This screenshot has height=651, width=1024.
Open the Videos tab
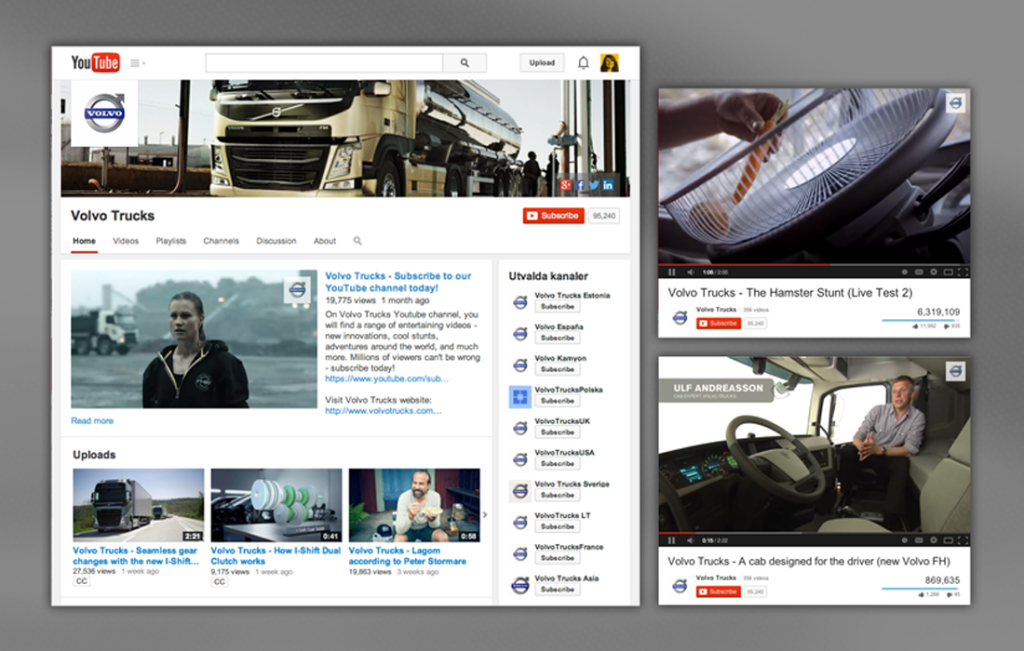pos(125,241)
